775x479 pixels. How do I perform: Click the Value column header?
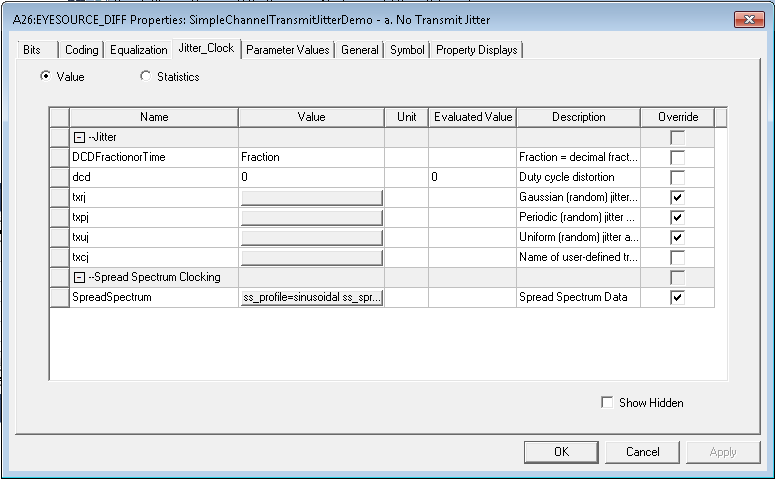coord(311,117)
